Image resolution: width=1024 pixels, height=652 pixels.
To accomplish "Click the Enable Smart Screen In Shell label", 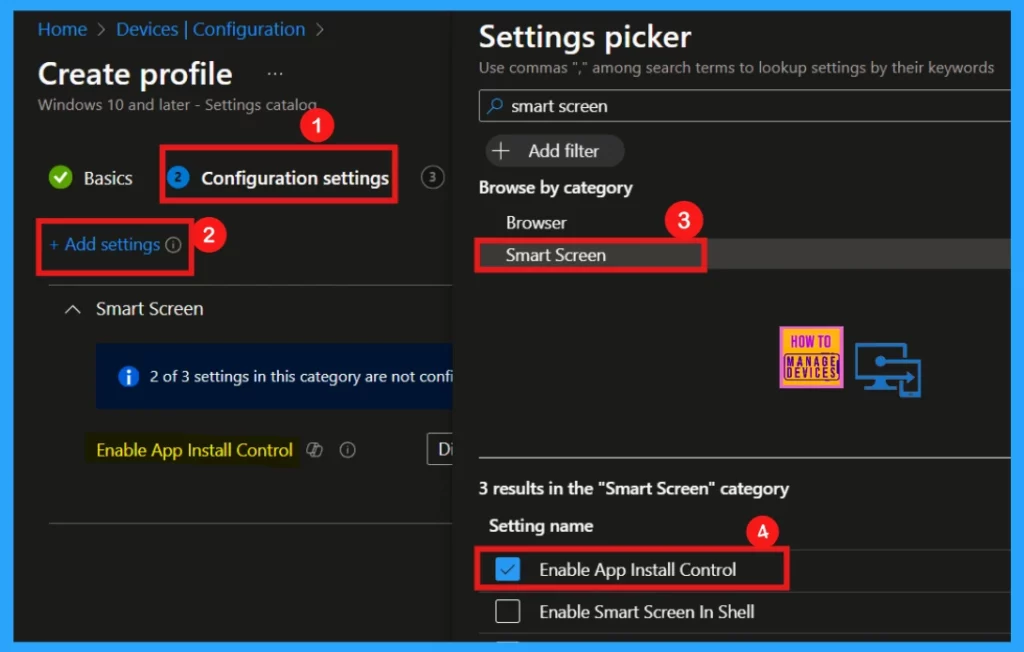I will [x=647, y=612].
